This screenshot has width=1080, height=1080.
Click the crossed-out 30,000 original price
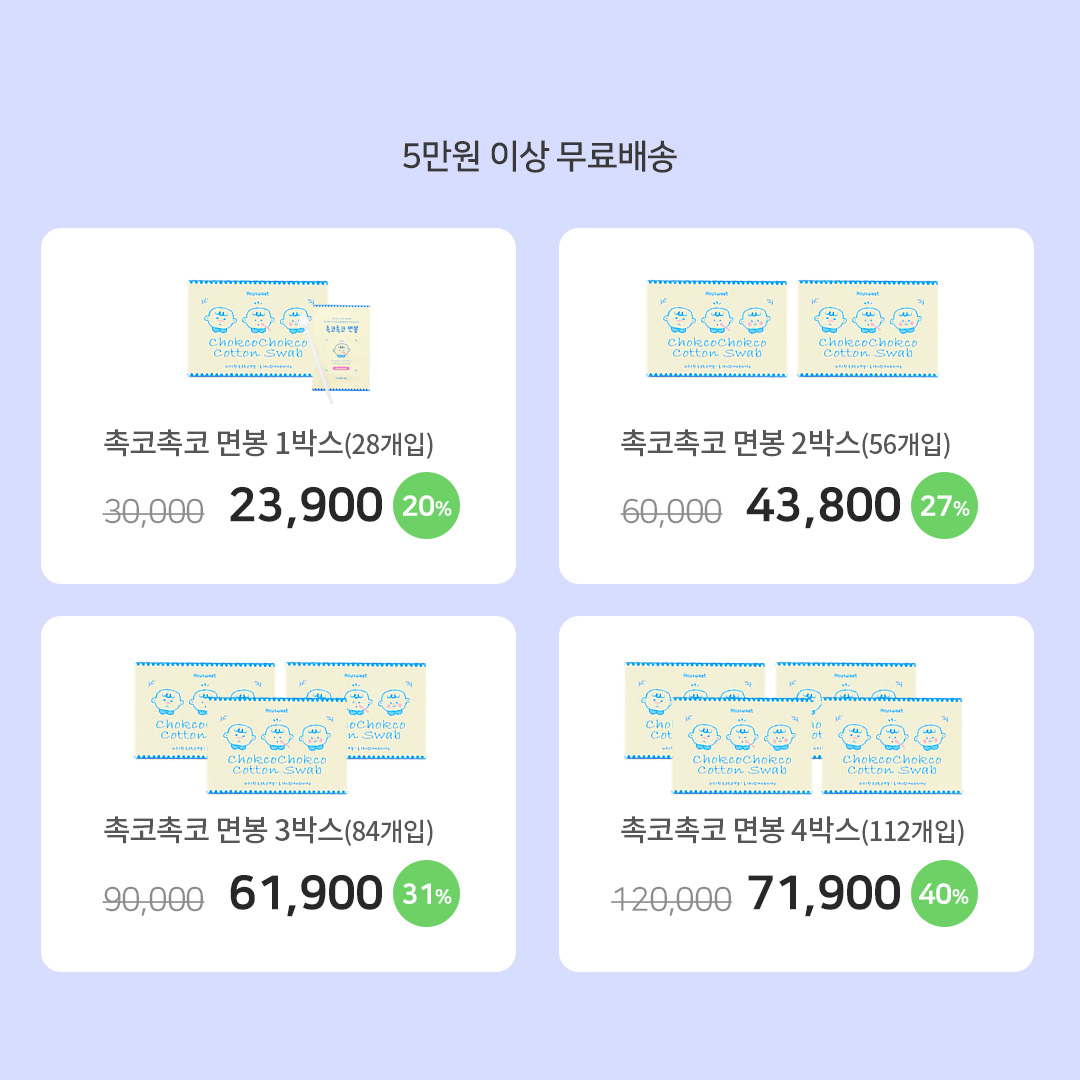click(x=154, y=511)
